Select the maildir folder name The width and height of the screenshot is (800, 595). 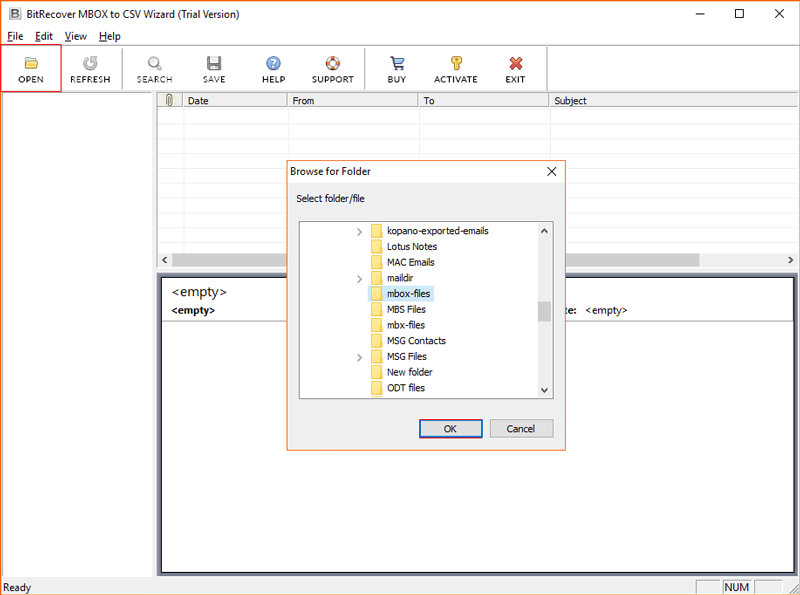(400, 278)
